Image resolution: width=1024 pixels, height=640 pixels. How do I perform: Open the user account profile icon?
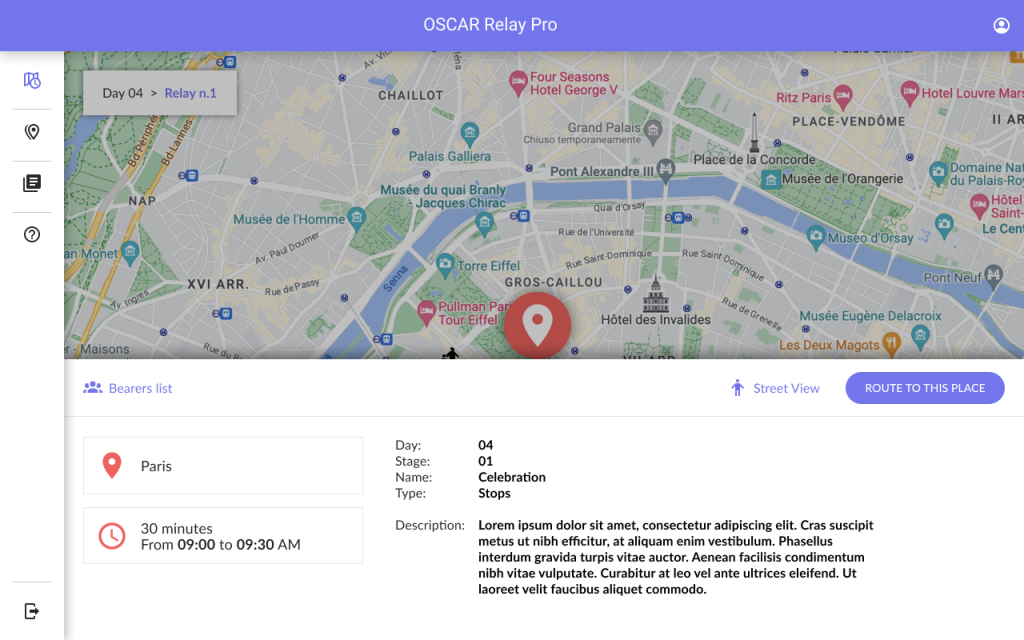[x=1001, y=25]
